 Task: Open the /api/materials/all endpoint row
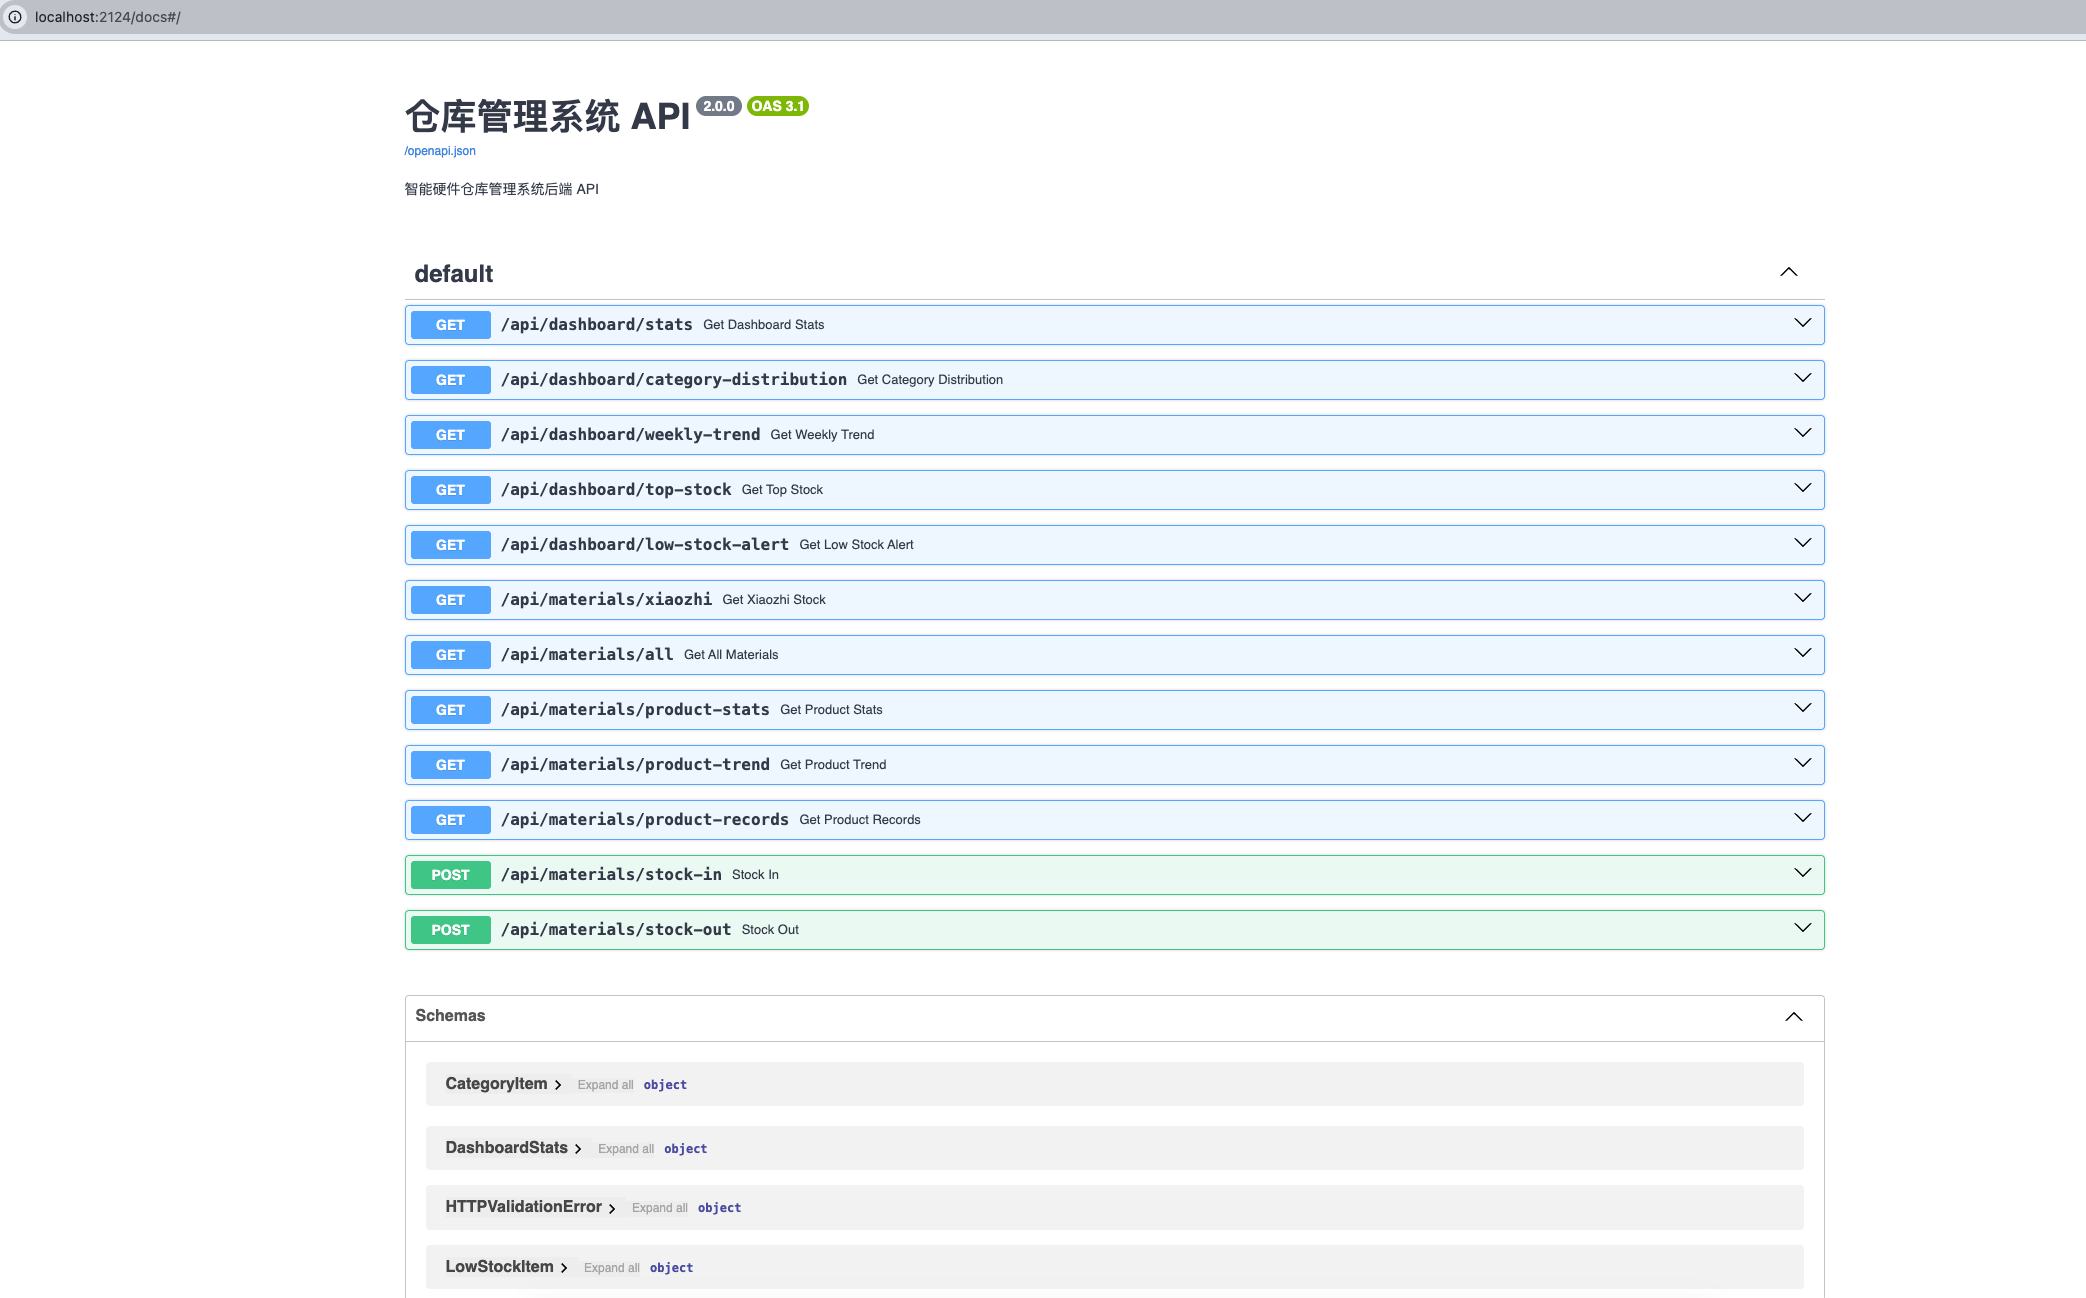tap(587, 655)
